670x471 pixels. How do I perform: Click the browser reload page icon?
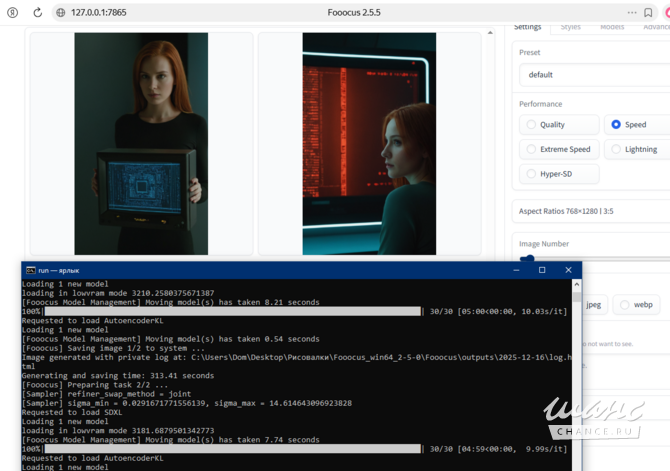[37, 12]
